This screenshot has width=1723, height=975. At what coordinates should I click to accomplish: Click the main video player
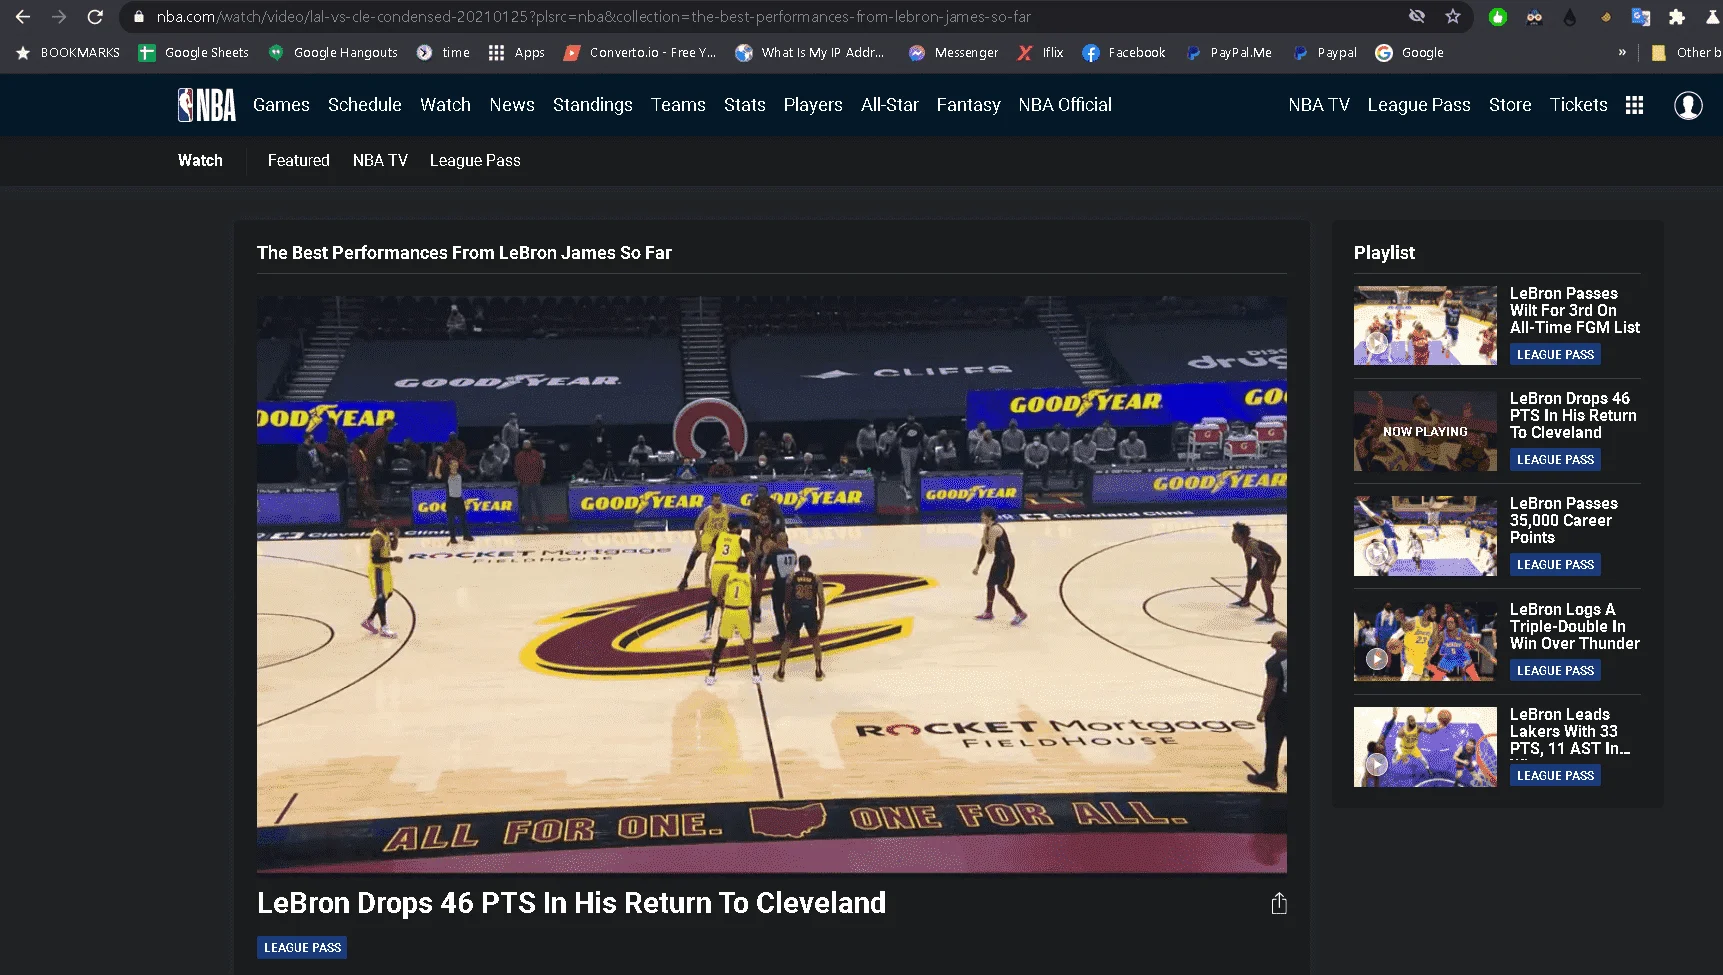click(x=771, y=584)
